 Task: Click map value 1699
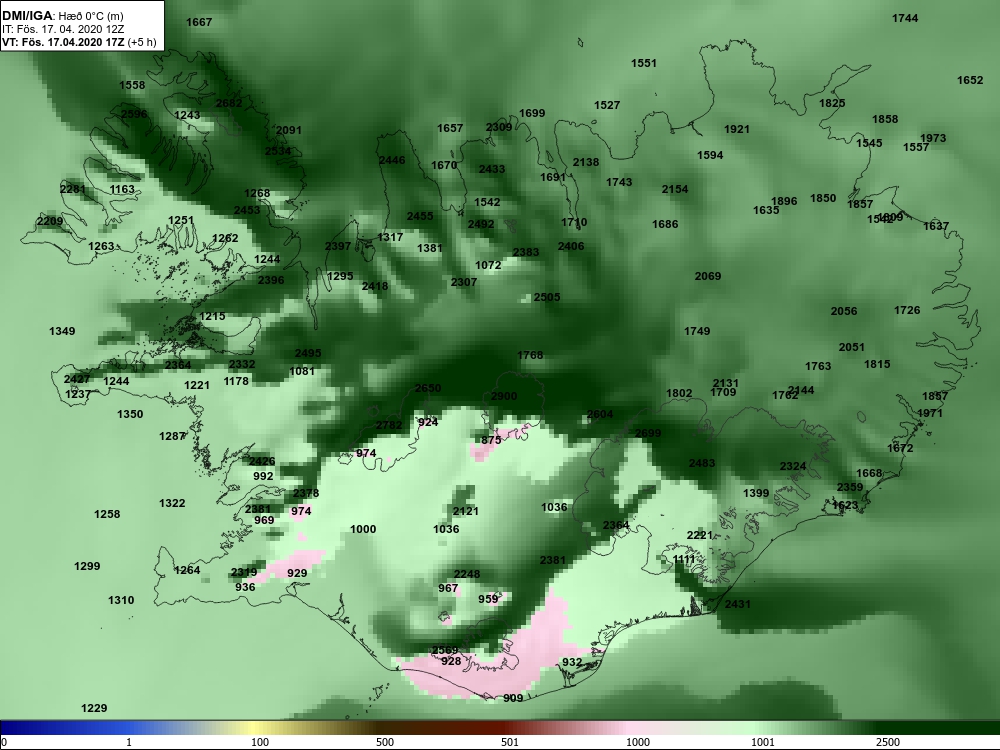(532, 114)
